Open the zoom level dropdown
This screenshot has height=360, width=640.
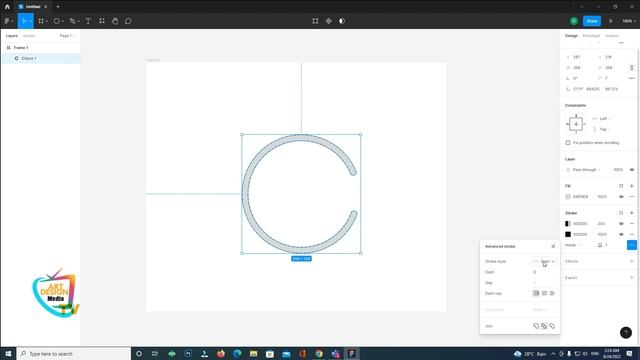pos(629,21)
